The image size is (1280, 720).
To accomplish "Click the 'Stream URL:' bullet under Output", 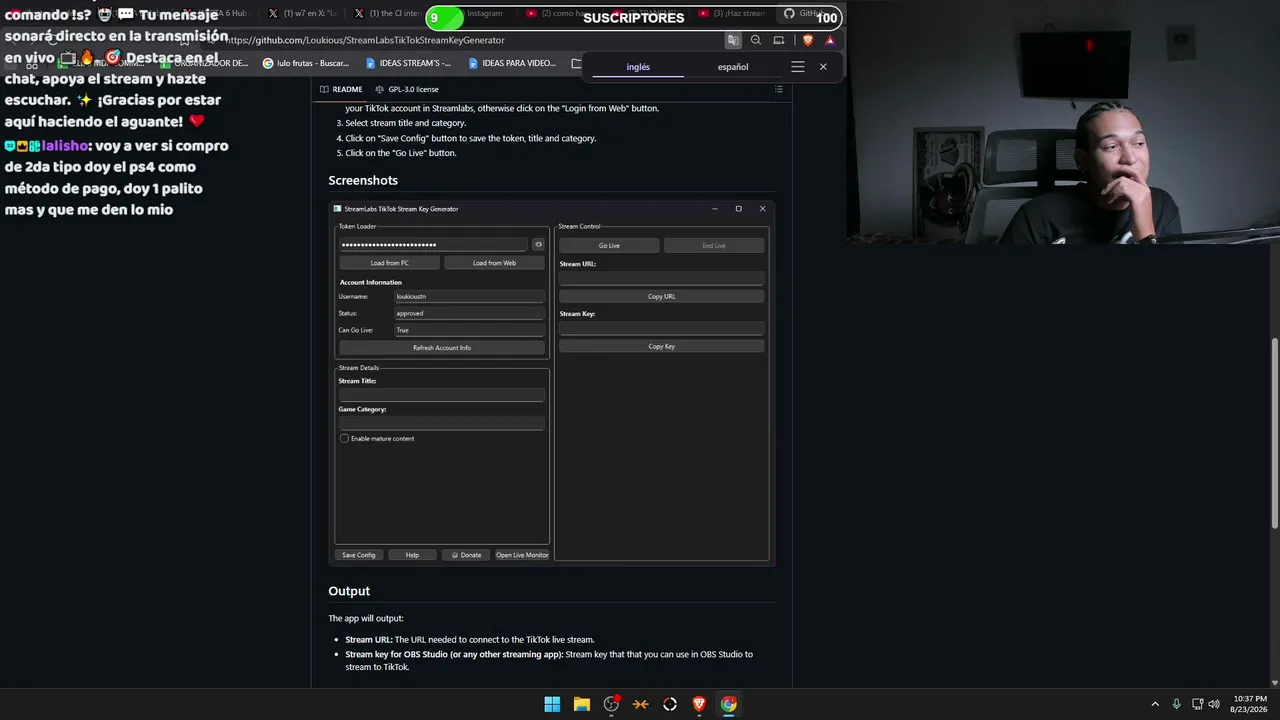I will 470,639.
